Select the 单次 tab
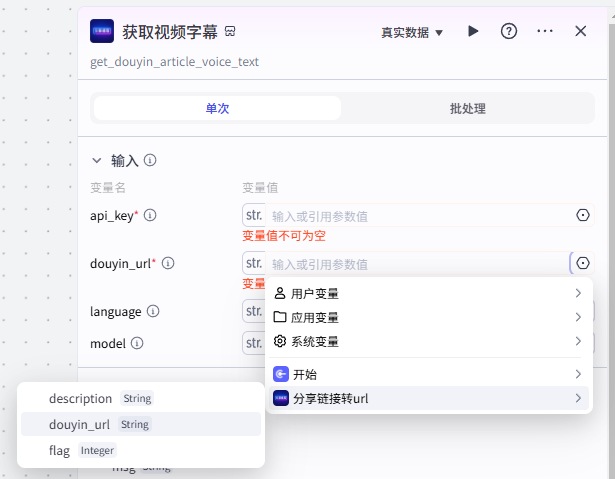This screenshot has height=479, width=615. pyautogui.click(x=217, y=108)
